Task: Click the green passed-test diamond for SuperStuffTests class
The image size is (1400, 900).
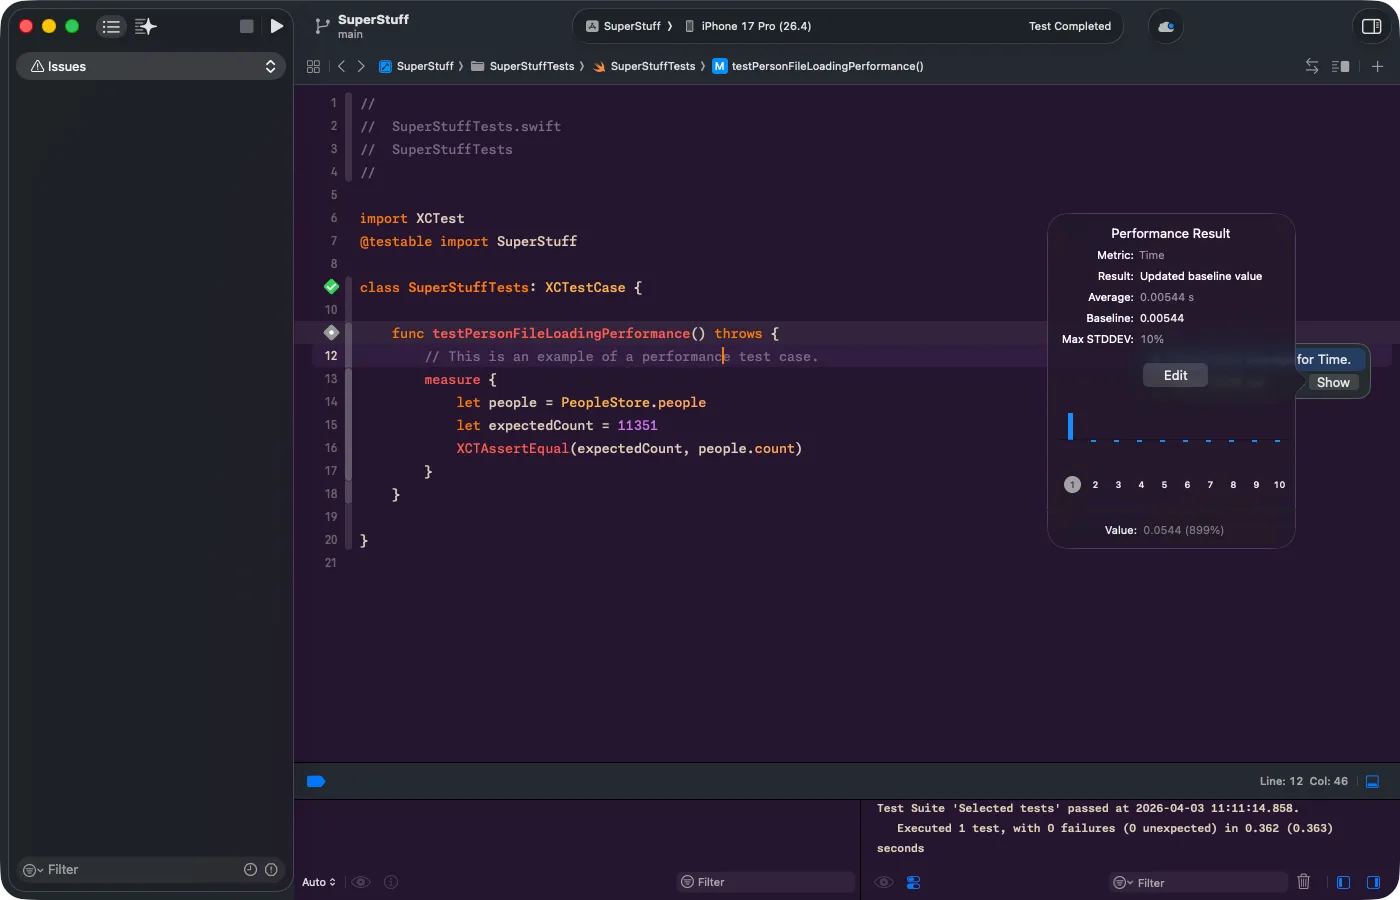Action: click(332, 287)
